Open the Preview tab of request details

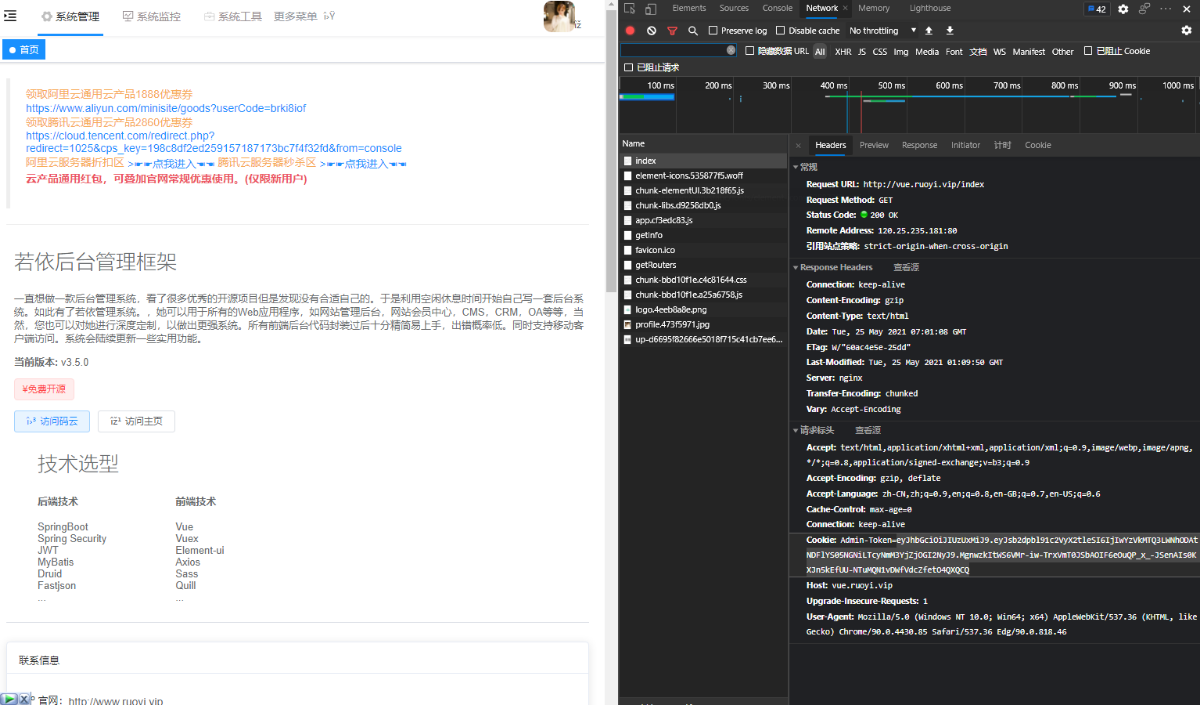(874, 145)
